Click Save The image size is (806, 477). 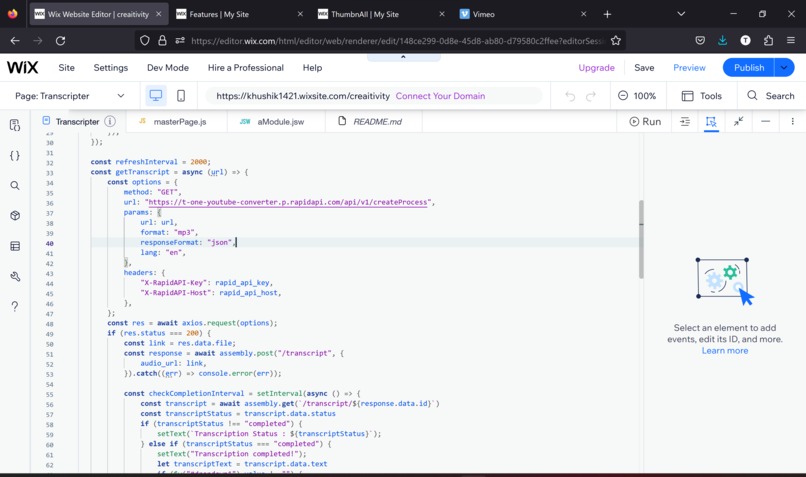click(644, 68)
